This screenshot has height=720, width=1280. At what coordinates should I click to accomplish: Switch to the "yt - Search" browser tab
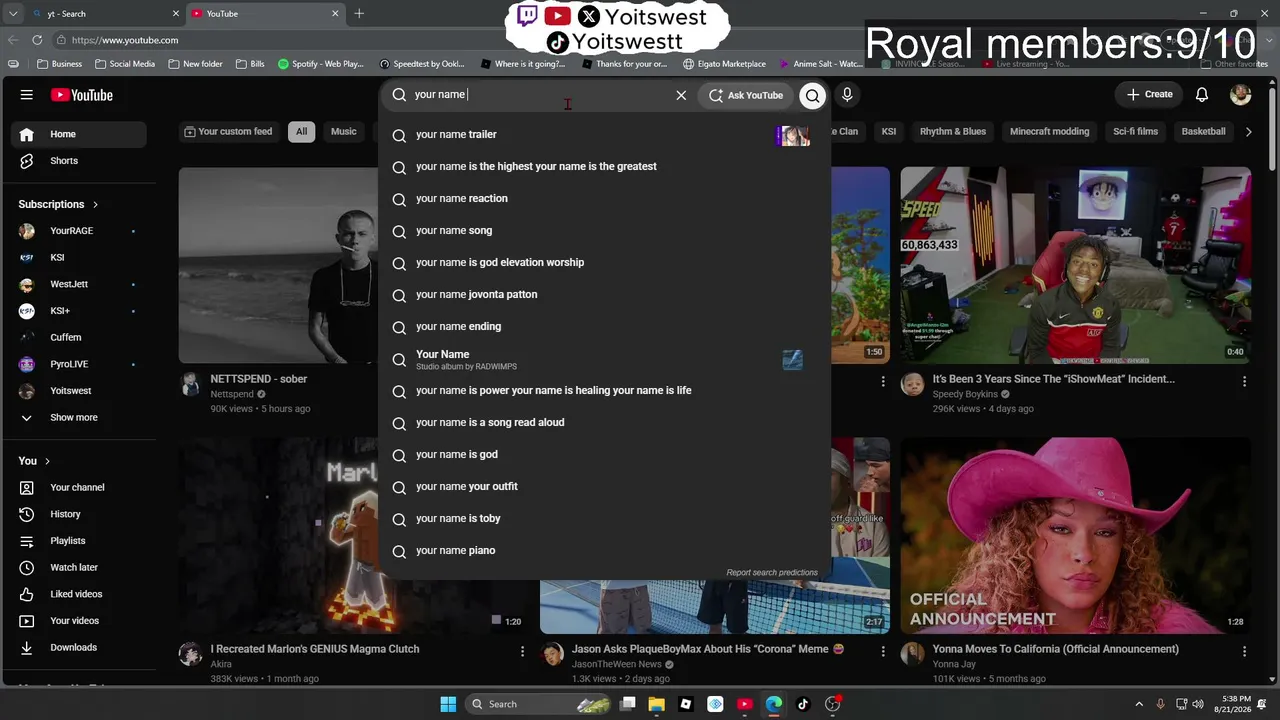(104, 14)
